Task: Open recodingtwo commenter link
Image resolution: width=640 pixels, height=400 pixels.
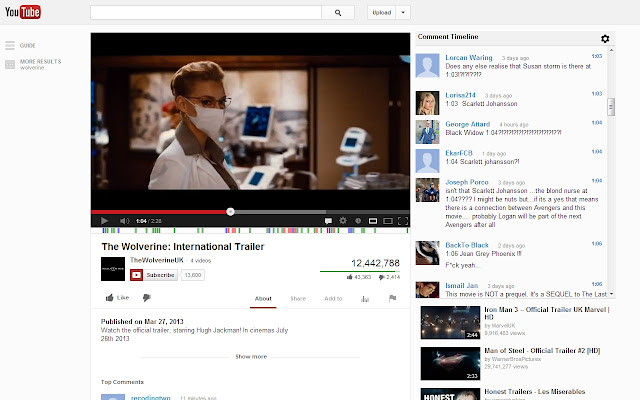Action: point(151,398)
